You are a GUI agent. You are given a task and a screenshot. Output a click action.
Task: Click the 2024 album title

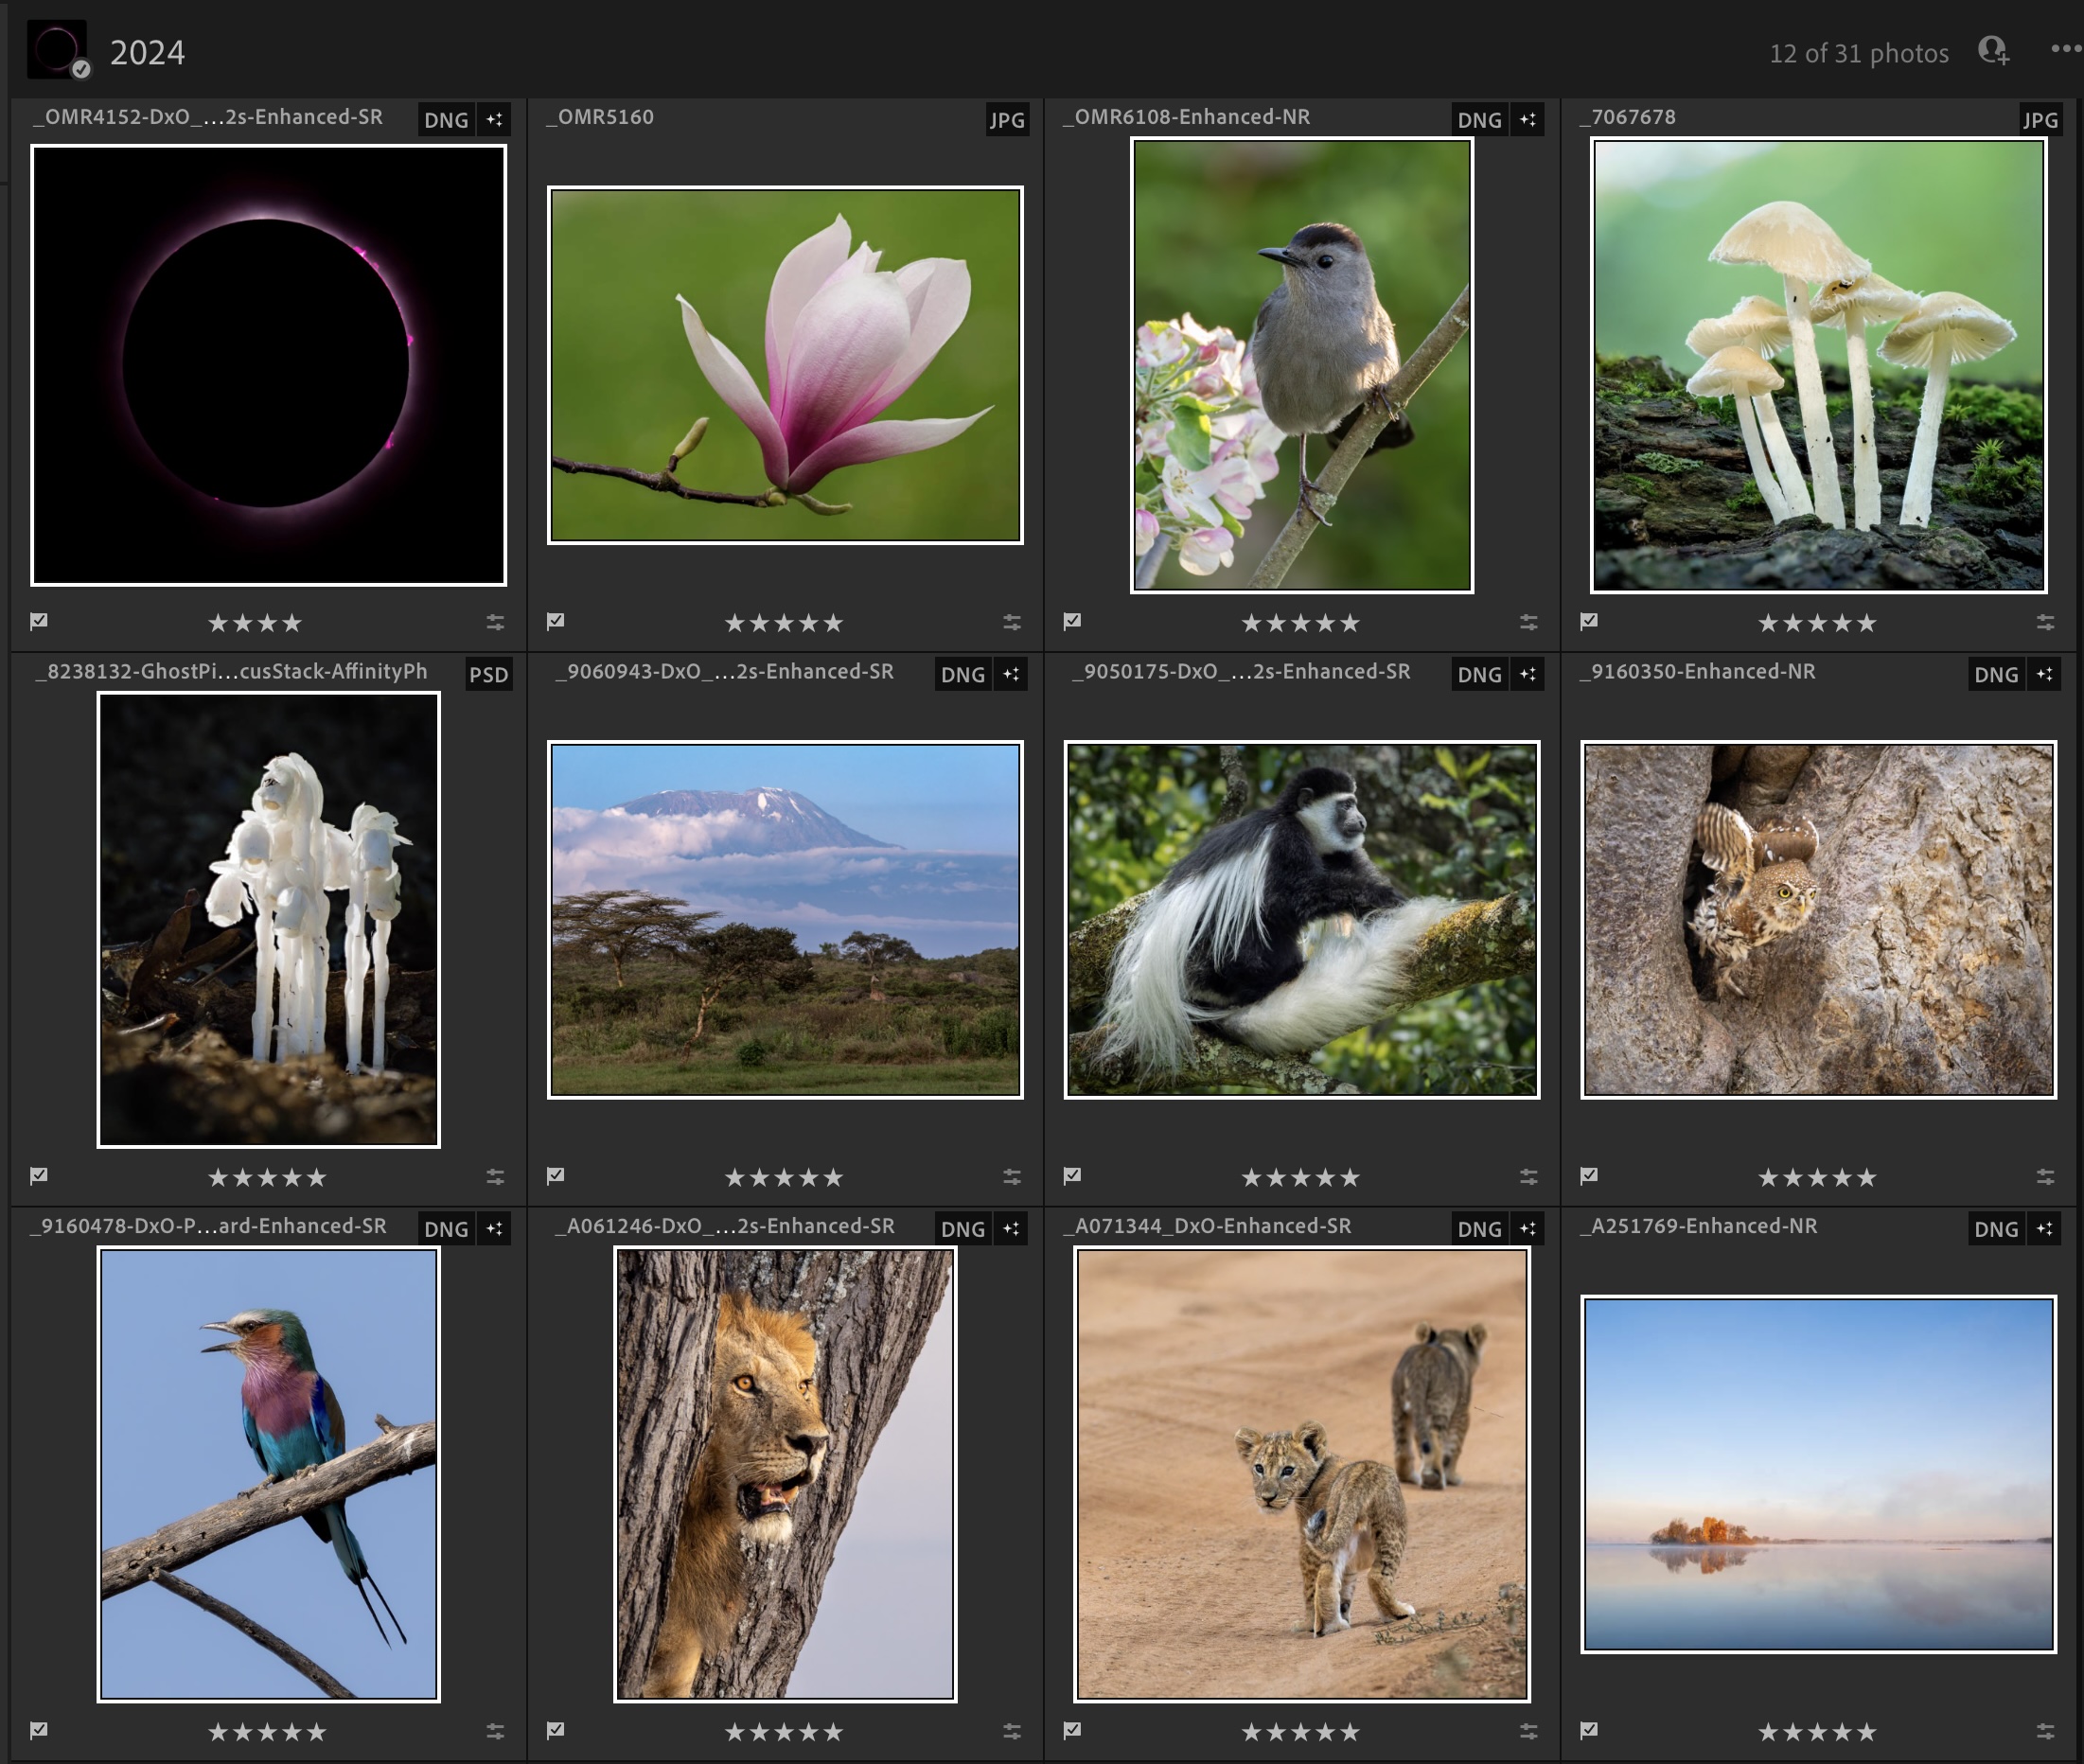coord(147,53)
